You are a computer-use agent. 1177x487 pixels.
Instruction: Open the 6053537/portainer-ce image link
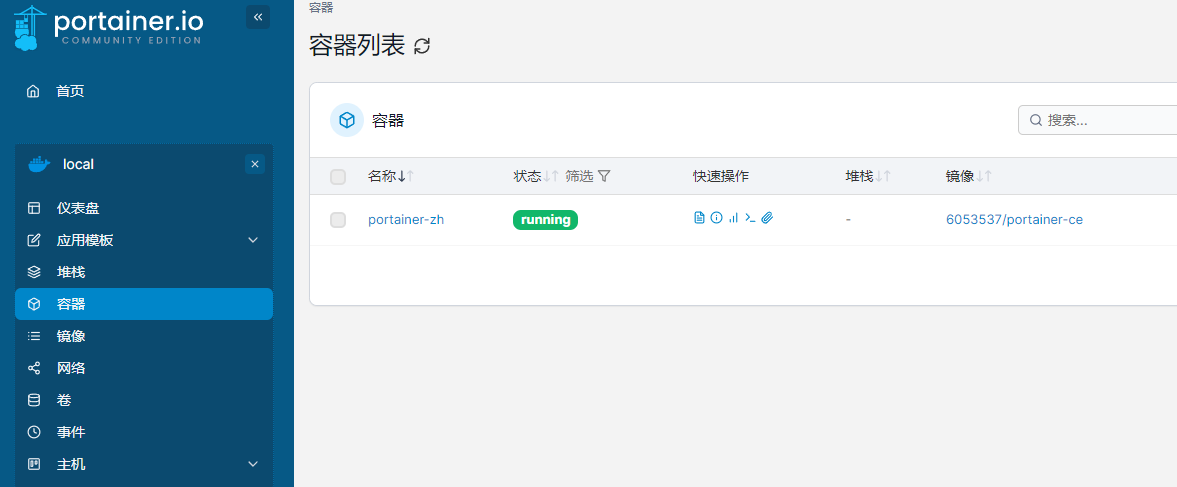1014,220
